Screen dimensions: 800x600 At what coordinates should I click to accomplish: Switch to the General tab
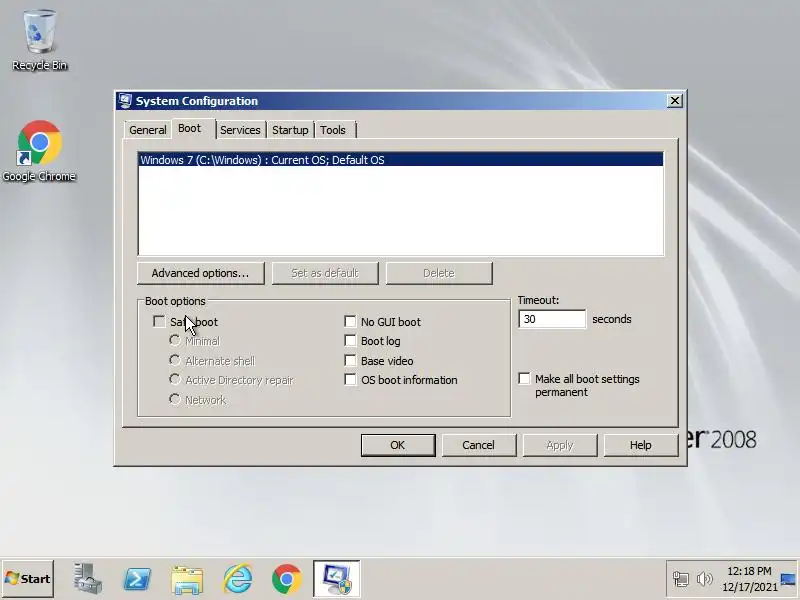coord(147,130)
